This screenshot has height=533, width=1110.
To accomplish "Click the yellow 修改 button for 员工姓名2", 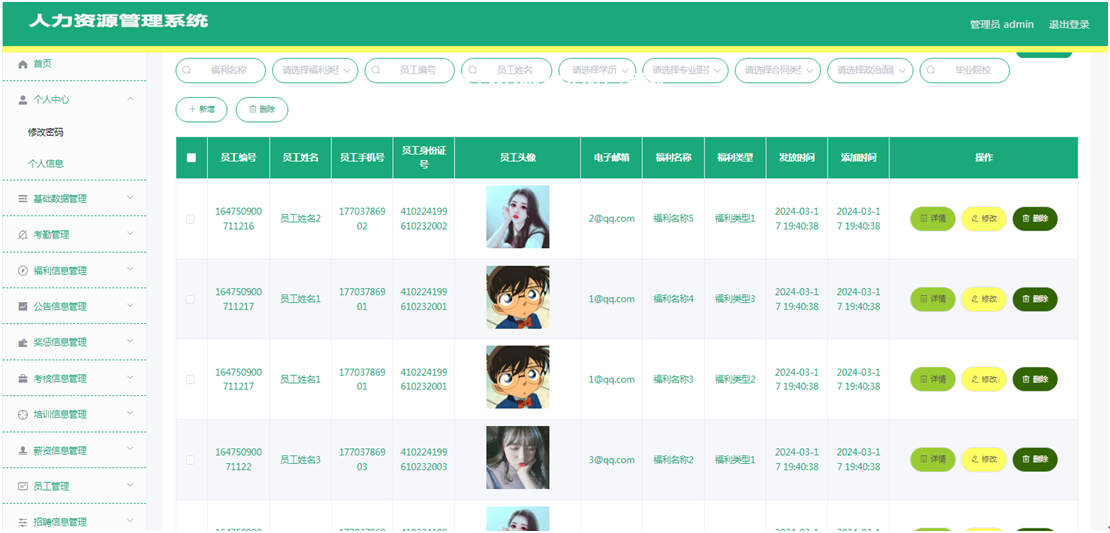I will coord(983,219).
